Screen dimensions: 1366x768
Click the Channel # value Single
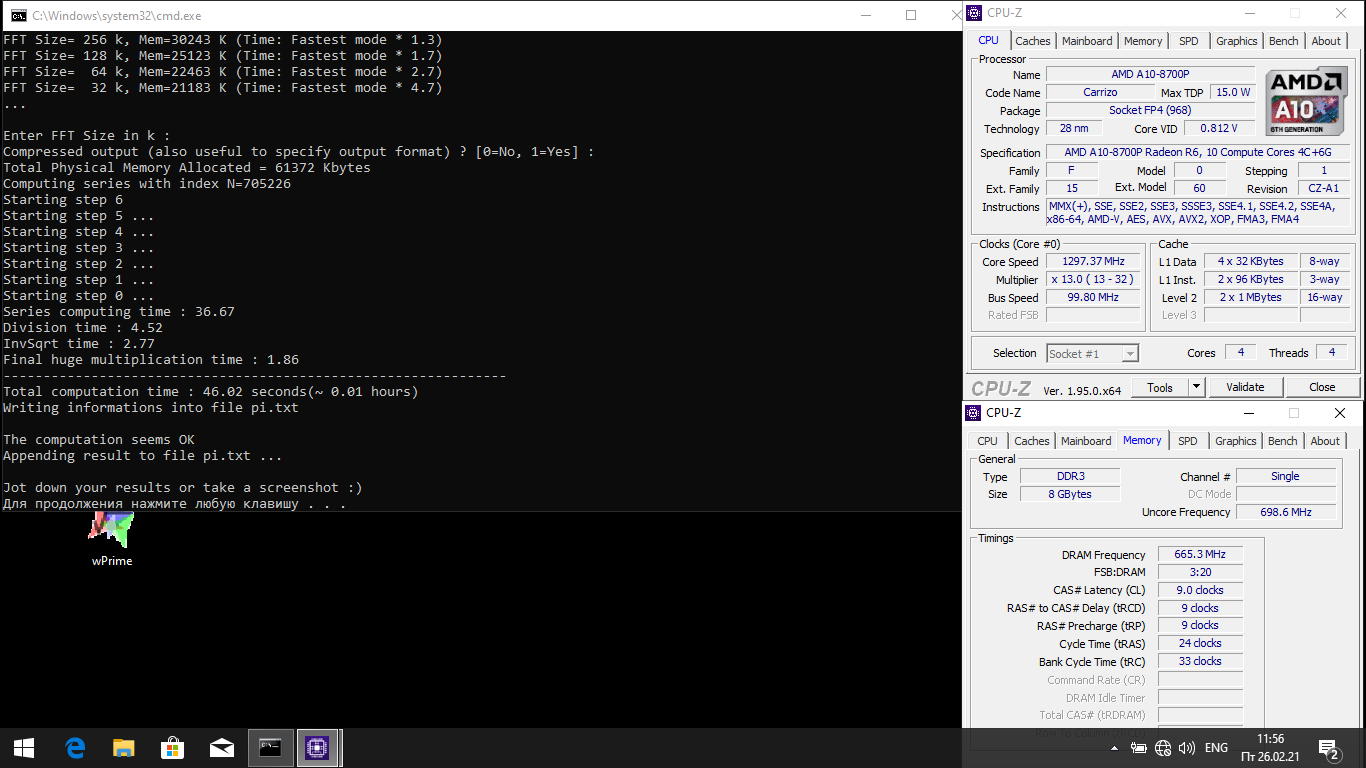[x=1286, y=476]
